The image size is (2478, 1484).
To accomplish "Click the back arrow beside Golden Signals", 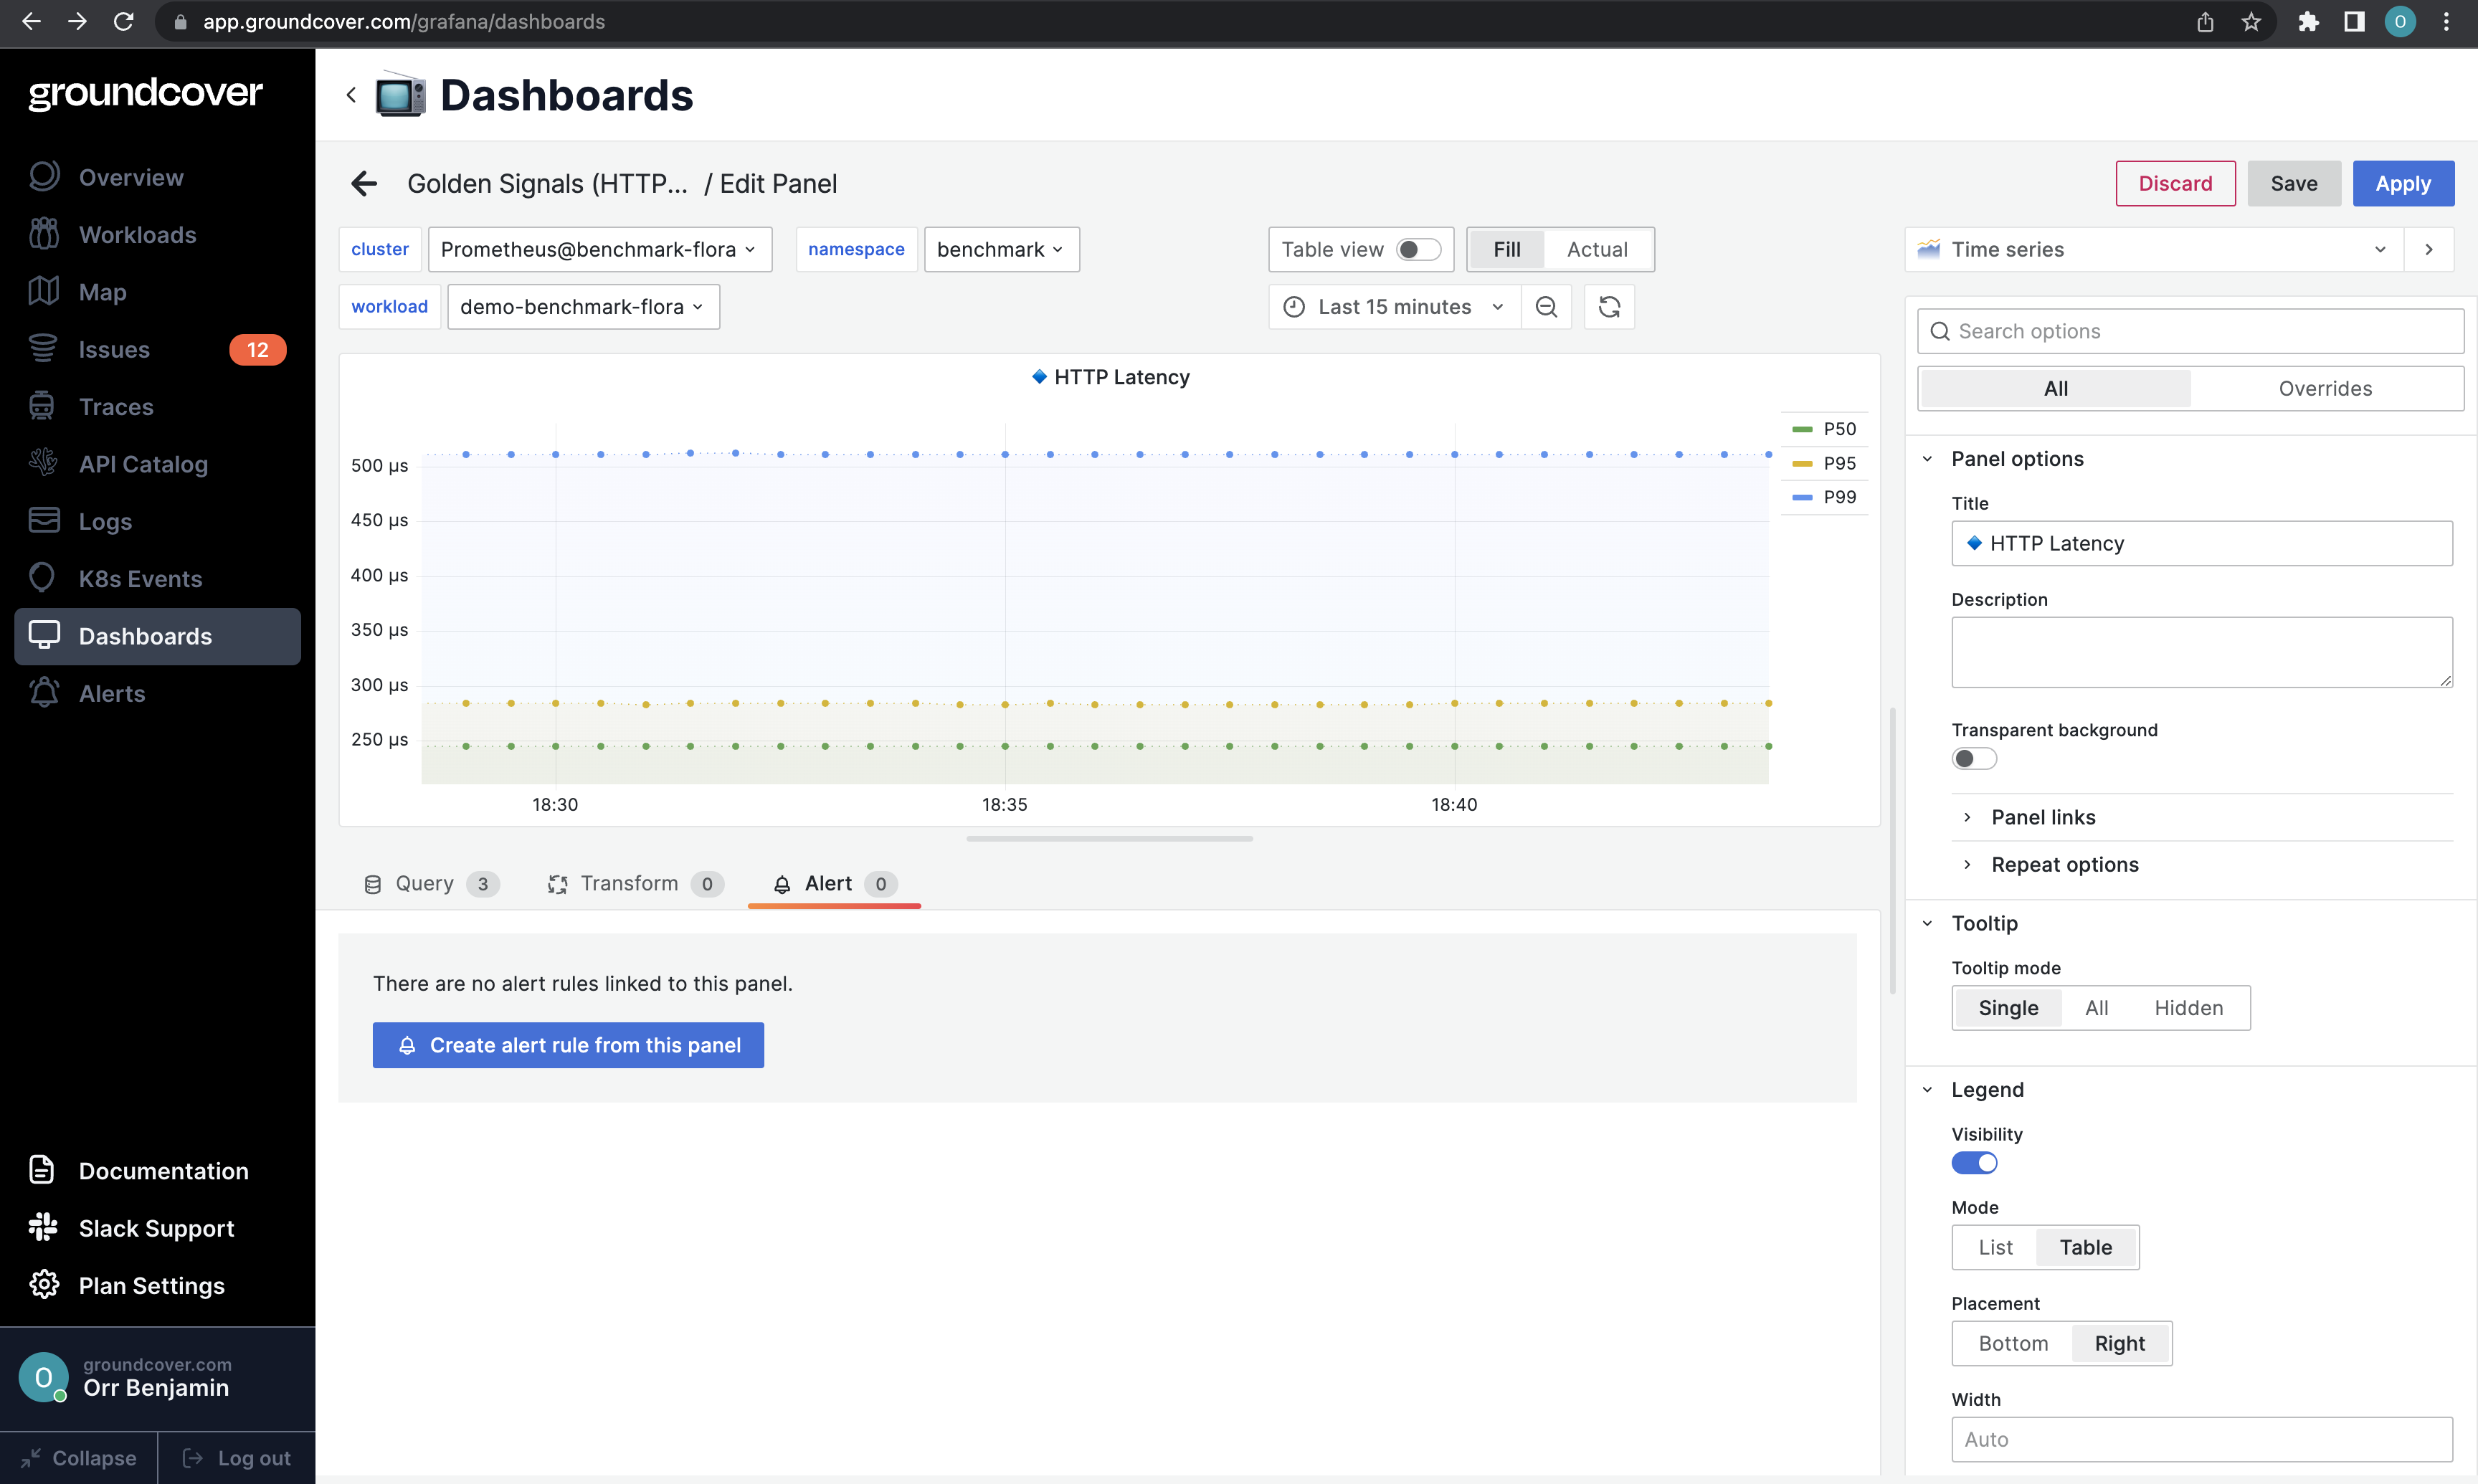I will click(364, 184).
